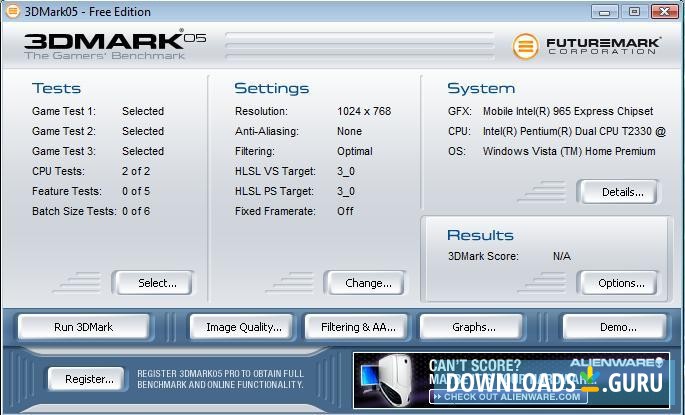This screenshot has width=685, height=415.
Task: Click the 3DMark05 Gamers' Benchmark logo
Action: (115, 45)
